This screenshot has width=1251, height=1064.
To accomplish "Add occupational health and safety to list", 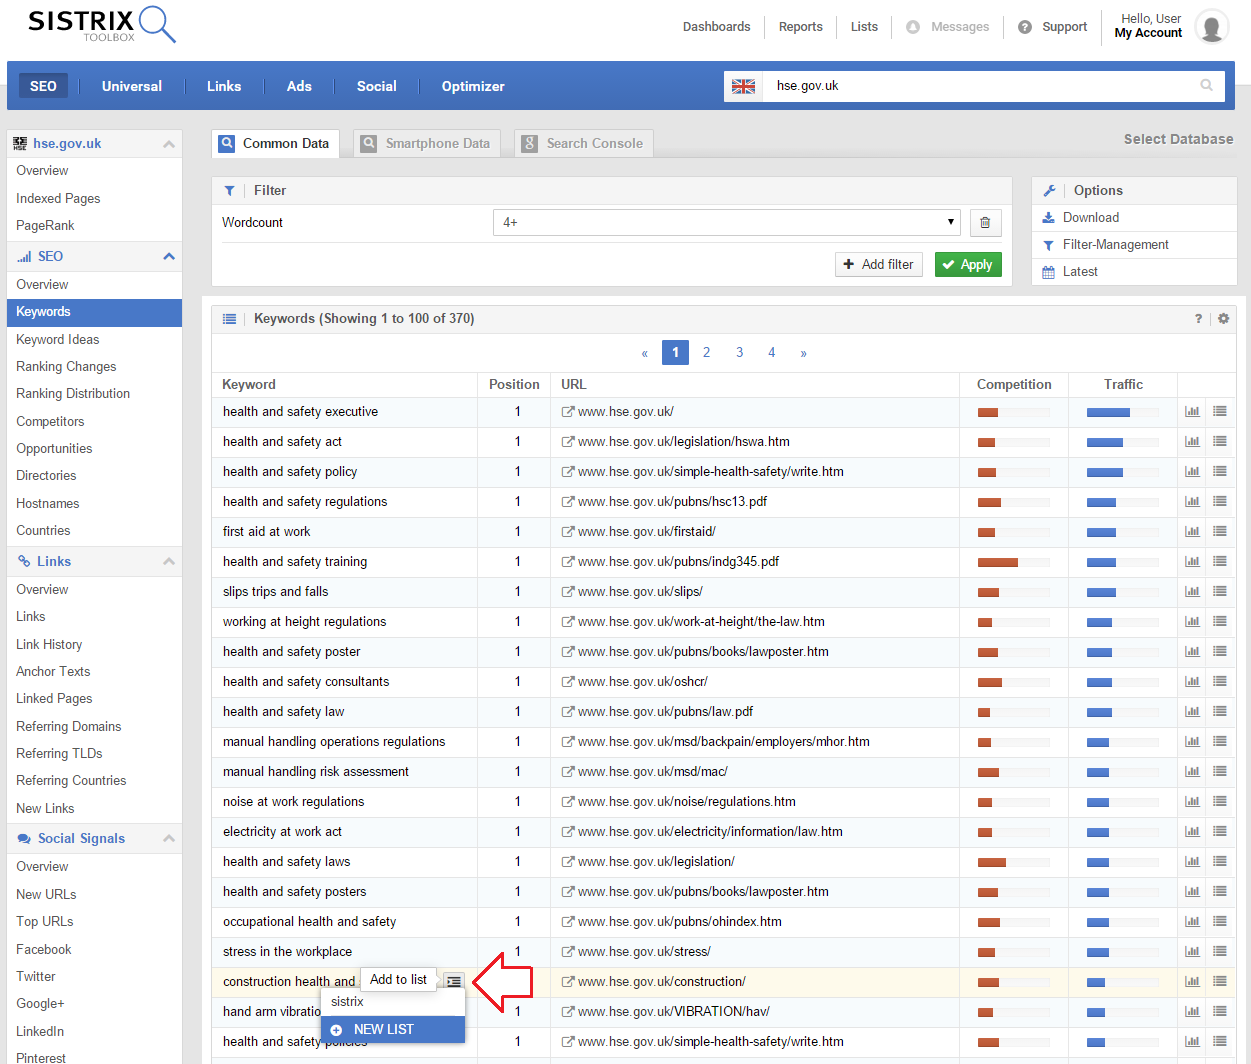I will (x=1220, y=921).
